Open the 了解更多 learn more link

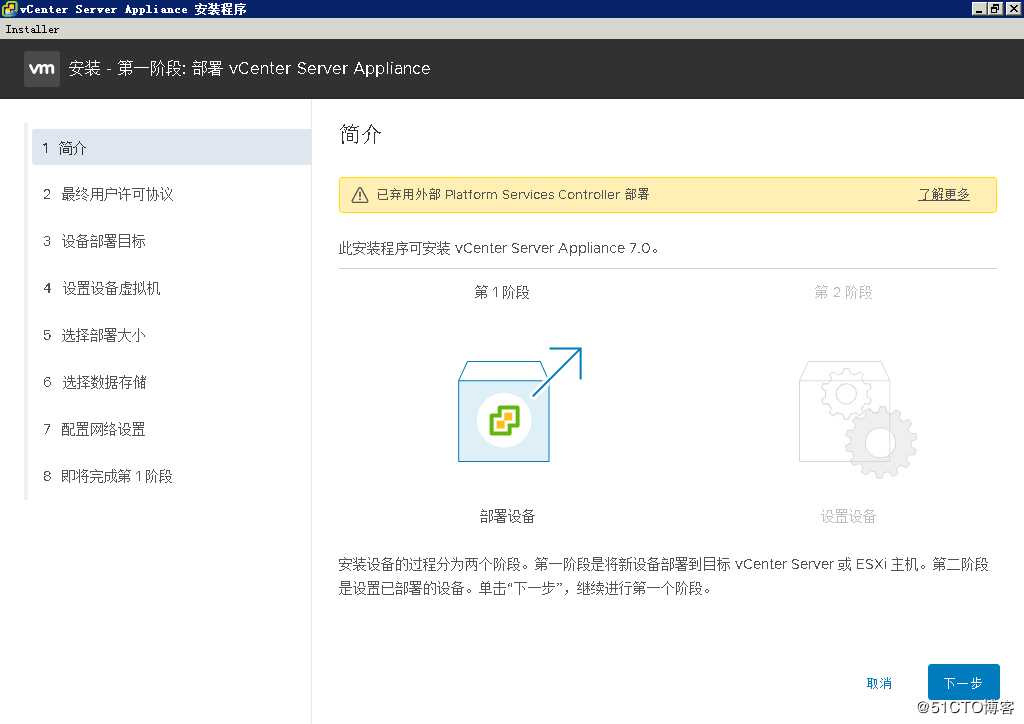(x=944, y=195)
